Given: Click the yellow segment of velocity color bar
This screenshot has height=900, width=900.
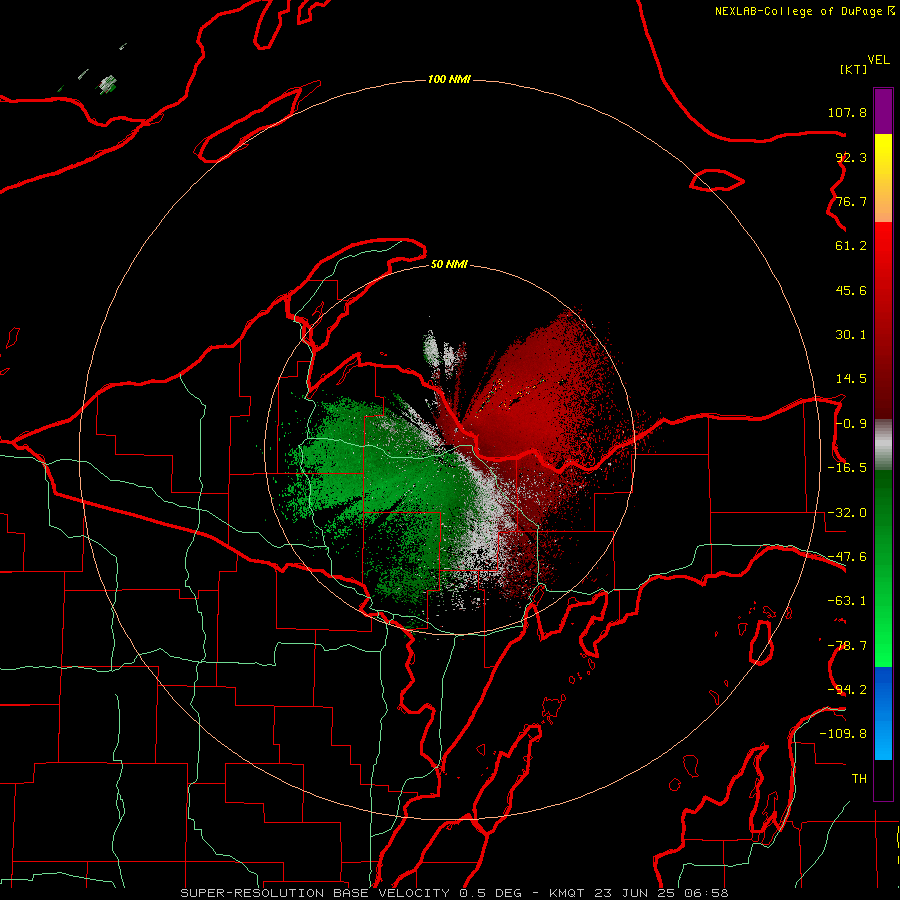Looking at the screenshot, I should pyautogui.click(x=883, y=178).
